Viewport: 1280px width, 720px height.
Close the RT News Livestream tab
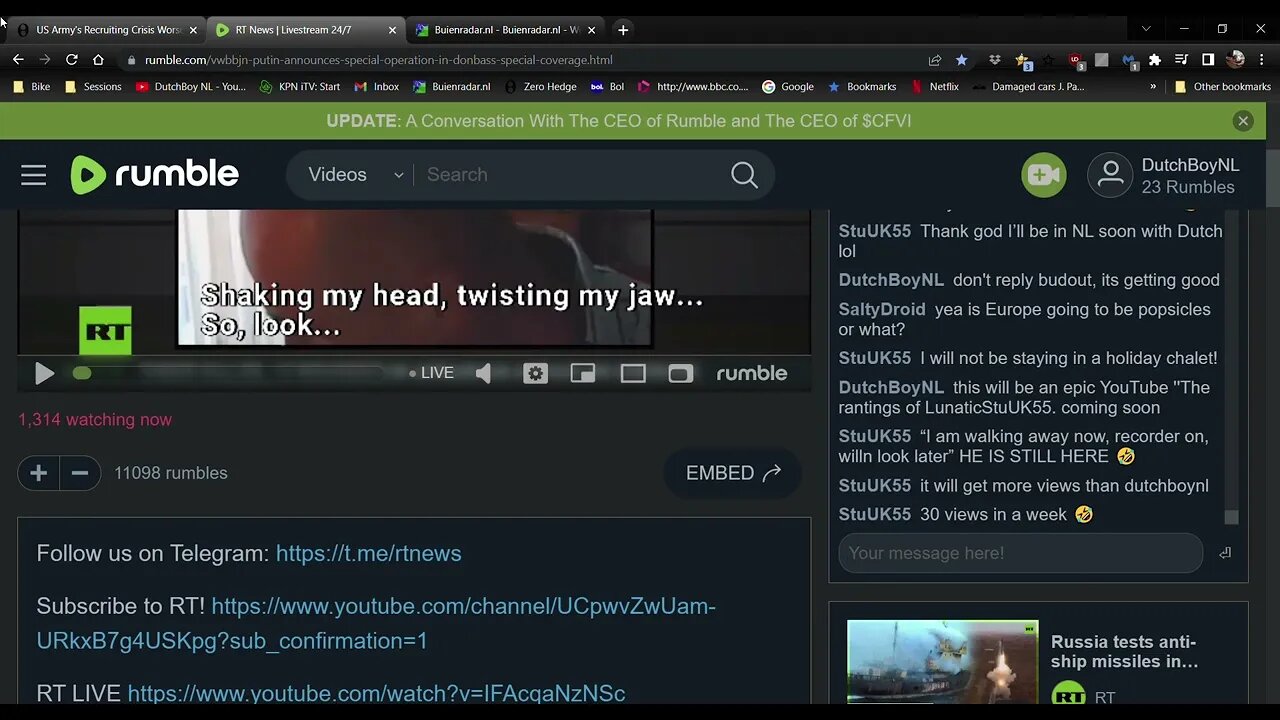[x=392, y=30]
